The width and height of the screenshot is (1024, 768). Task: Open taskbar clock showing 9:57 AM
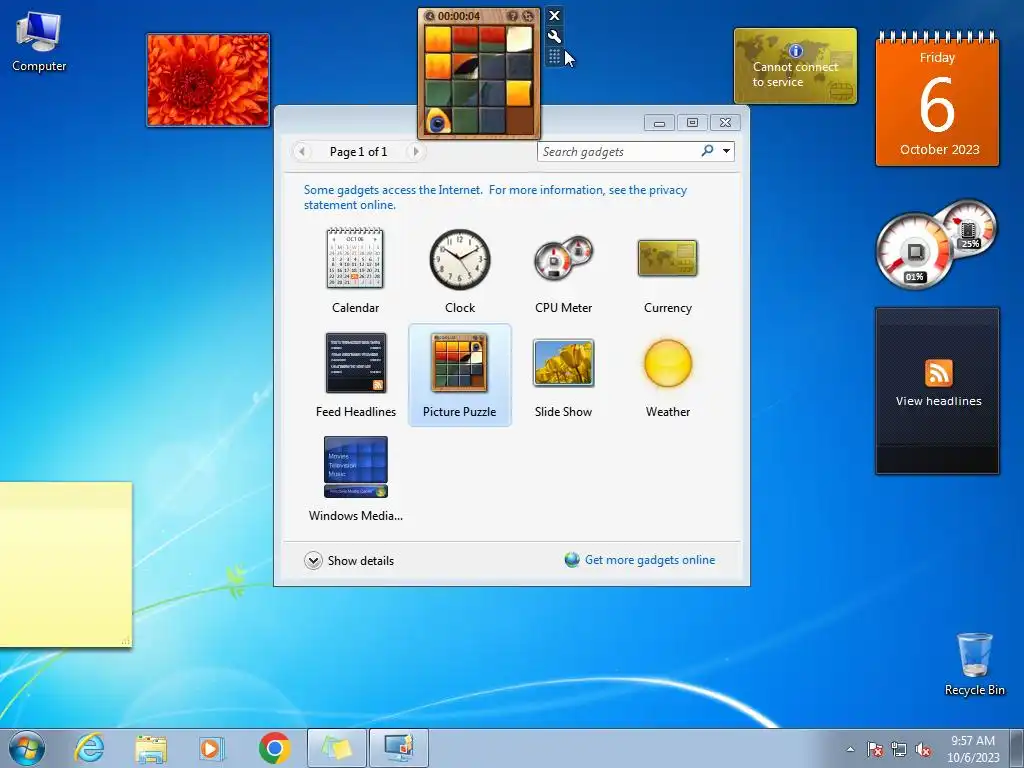[x=973, y=748]
